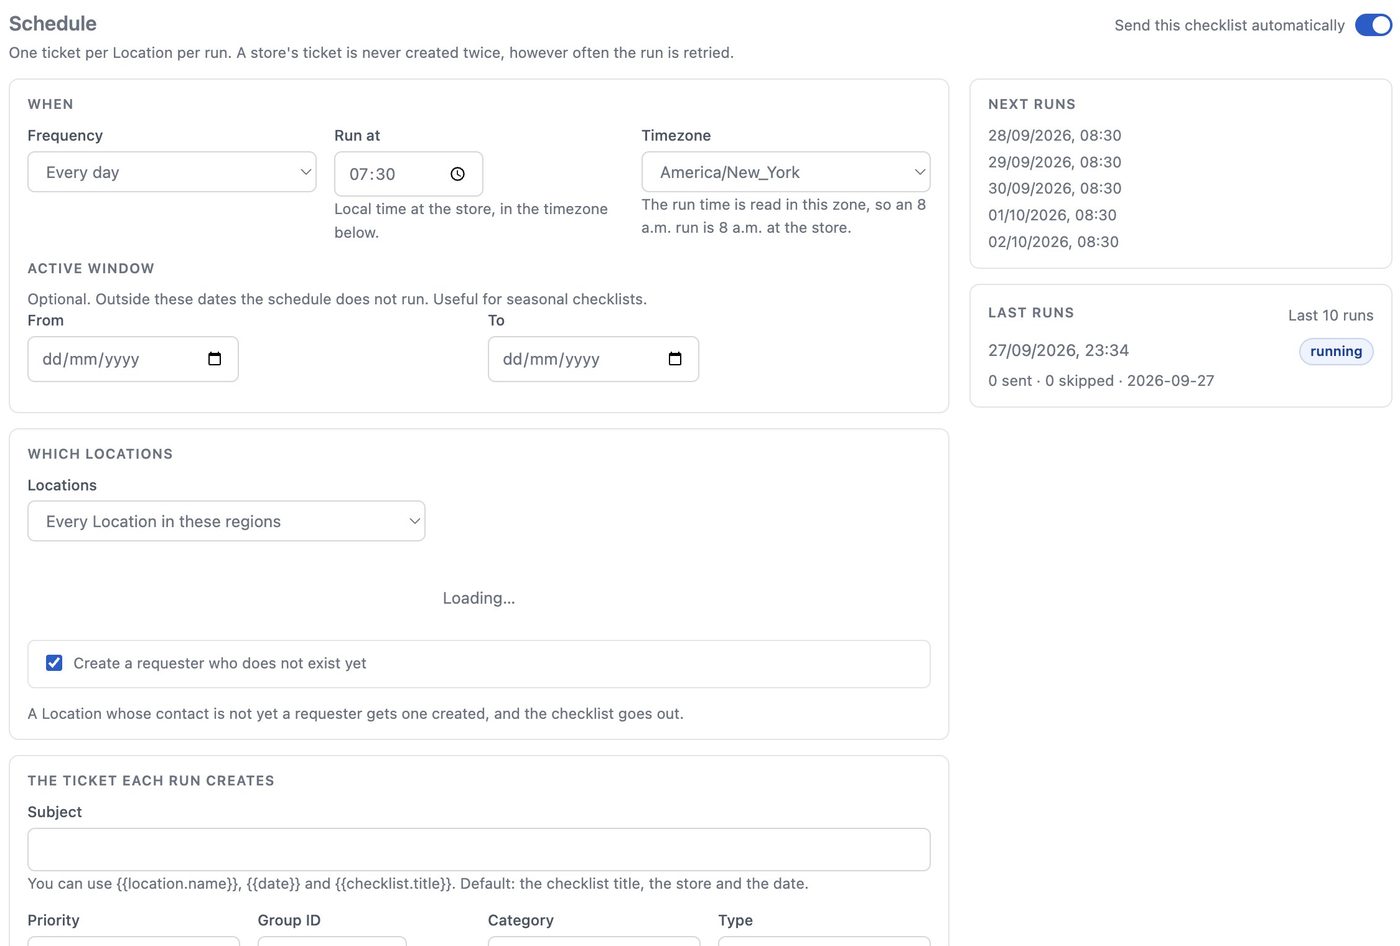1400x946 pixels.
Task: Click the Schedule heading
Action: 53,23
